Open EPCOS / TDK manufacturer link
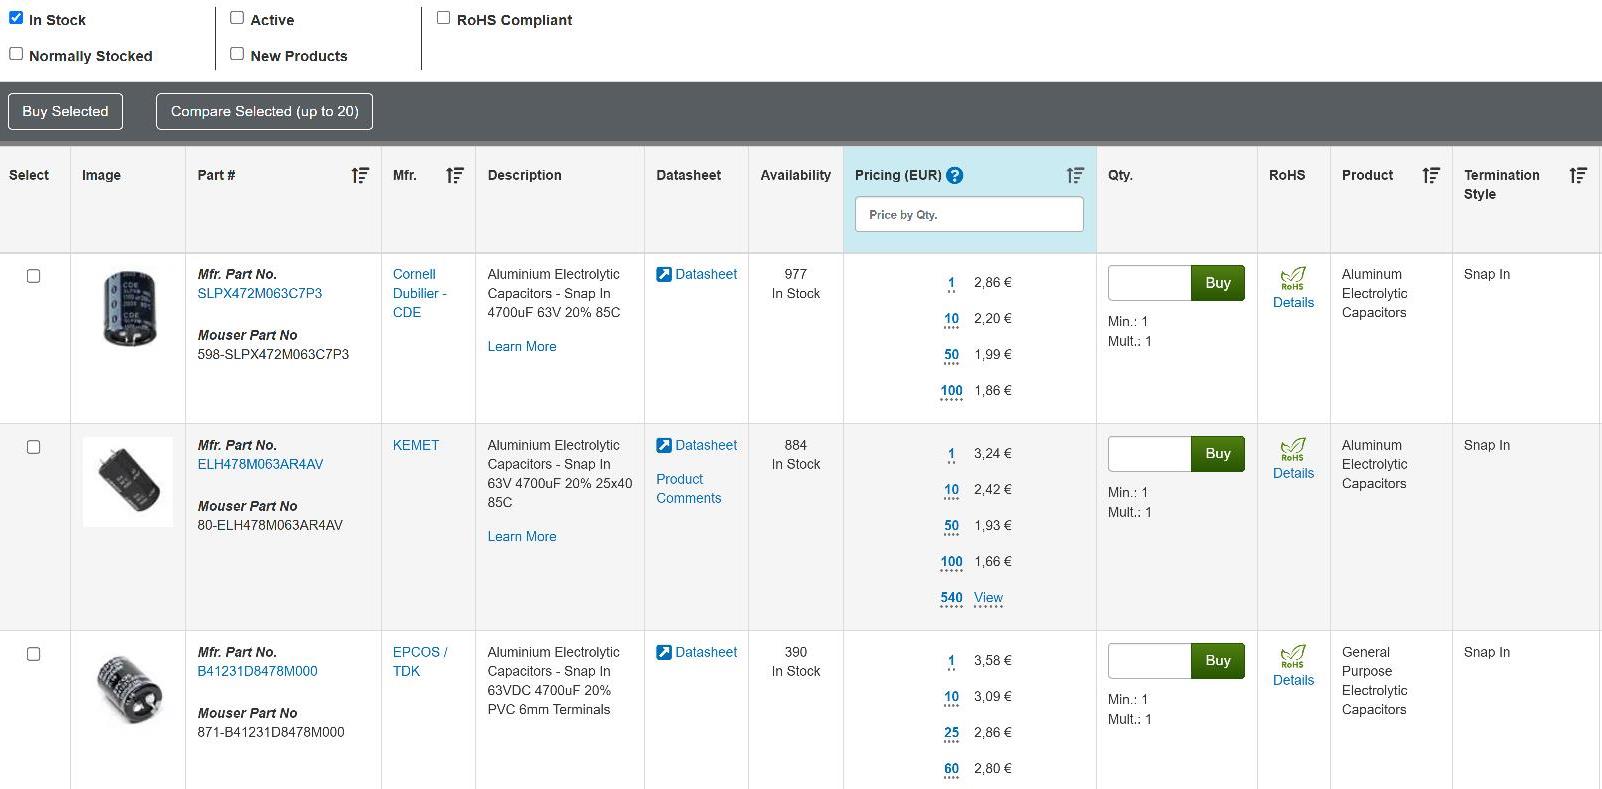1602x789 pixels. pos(420,661)
